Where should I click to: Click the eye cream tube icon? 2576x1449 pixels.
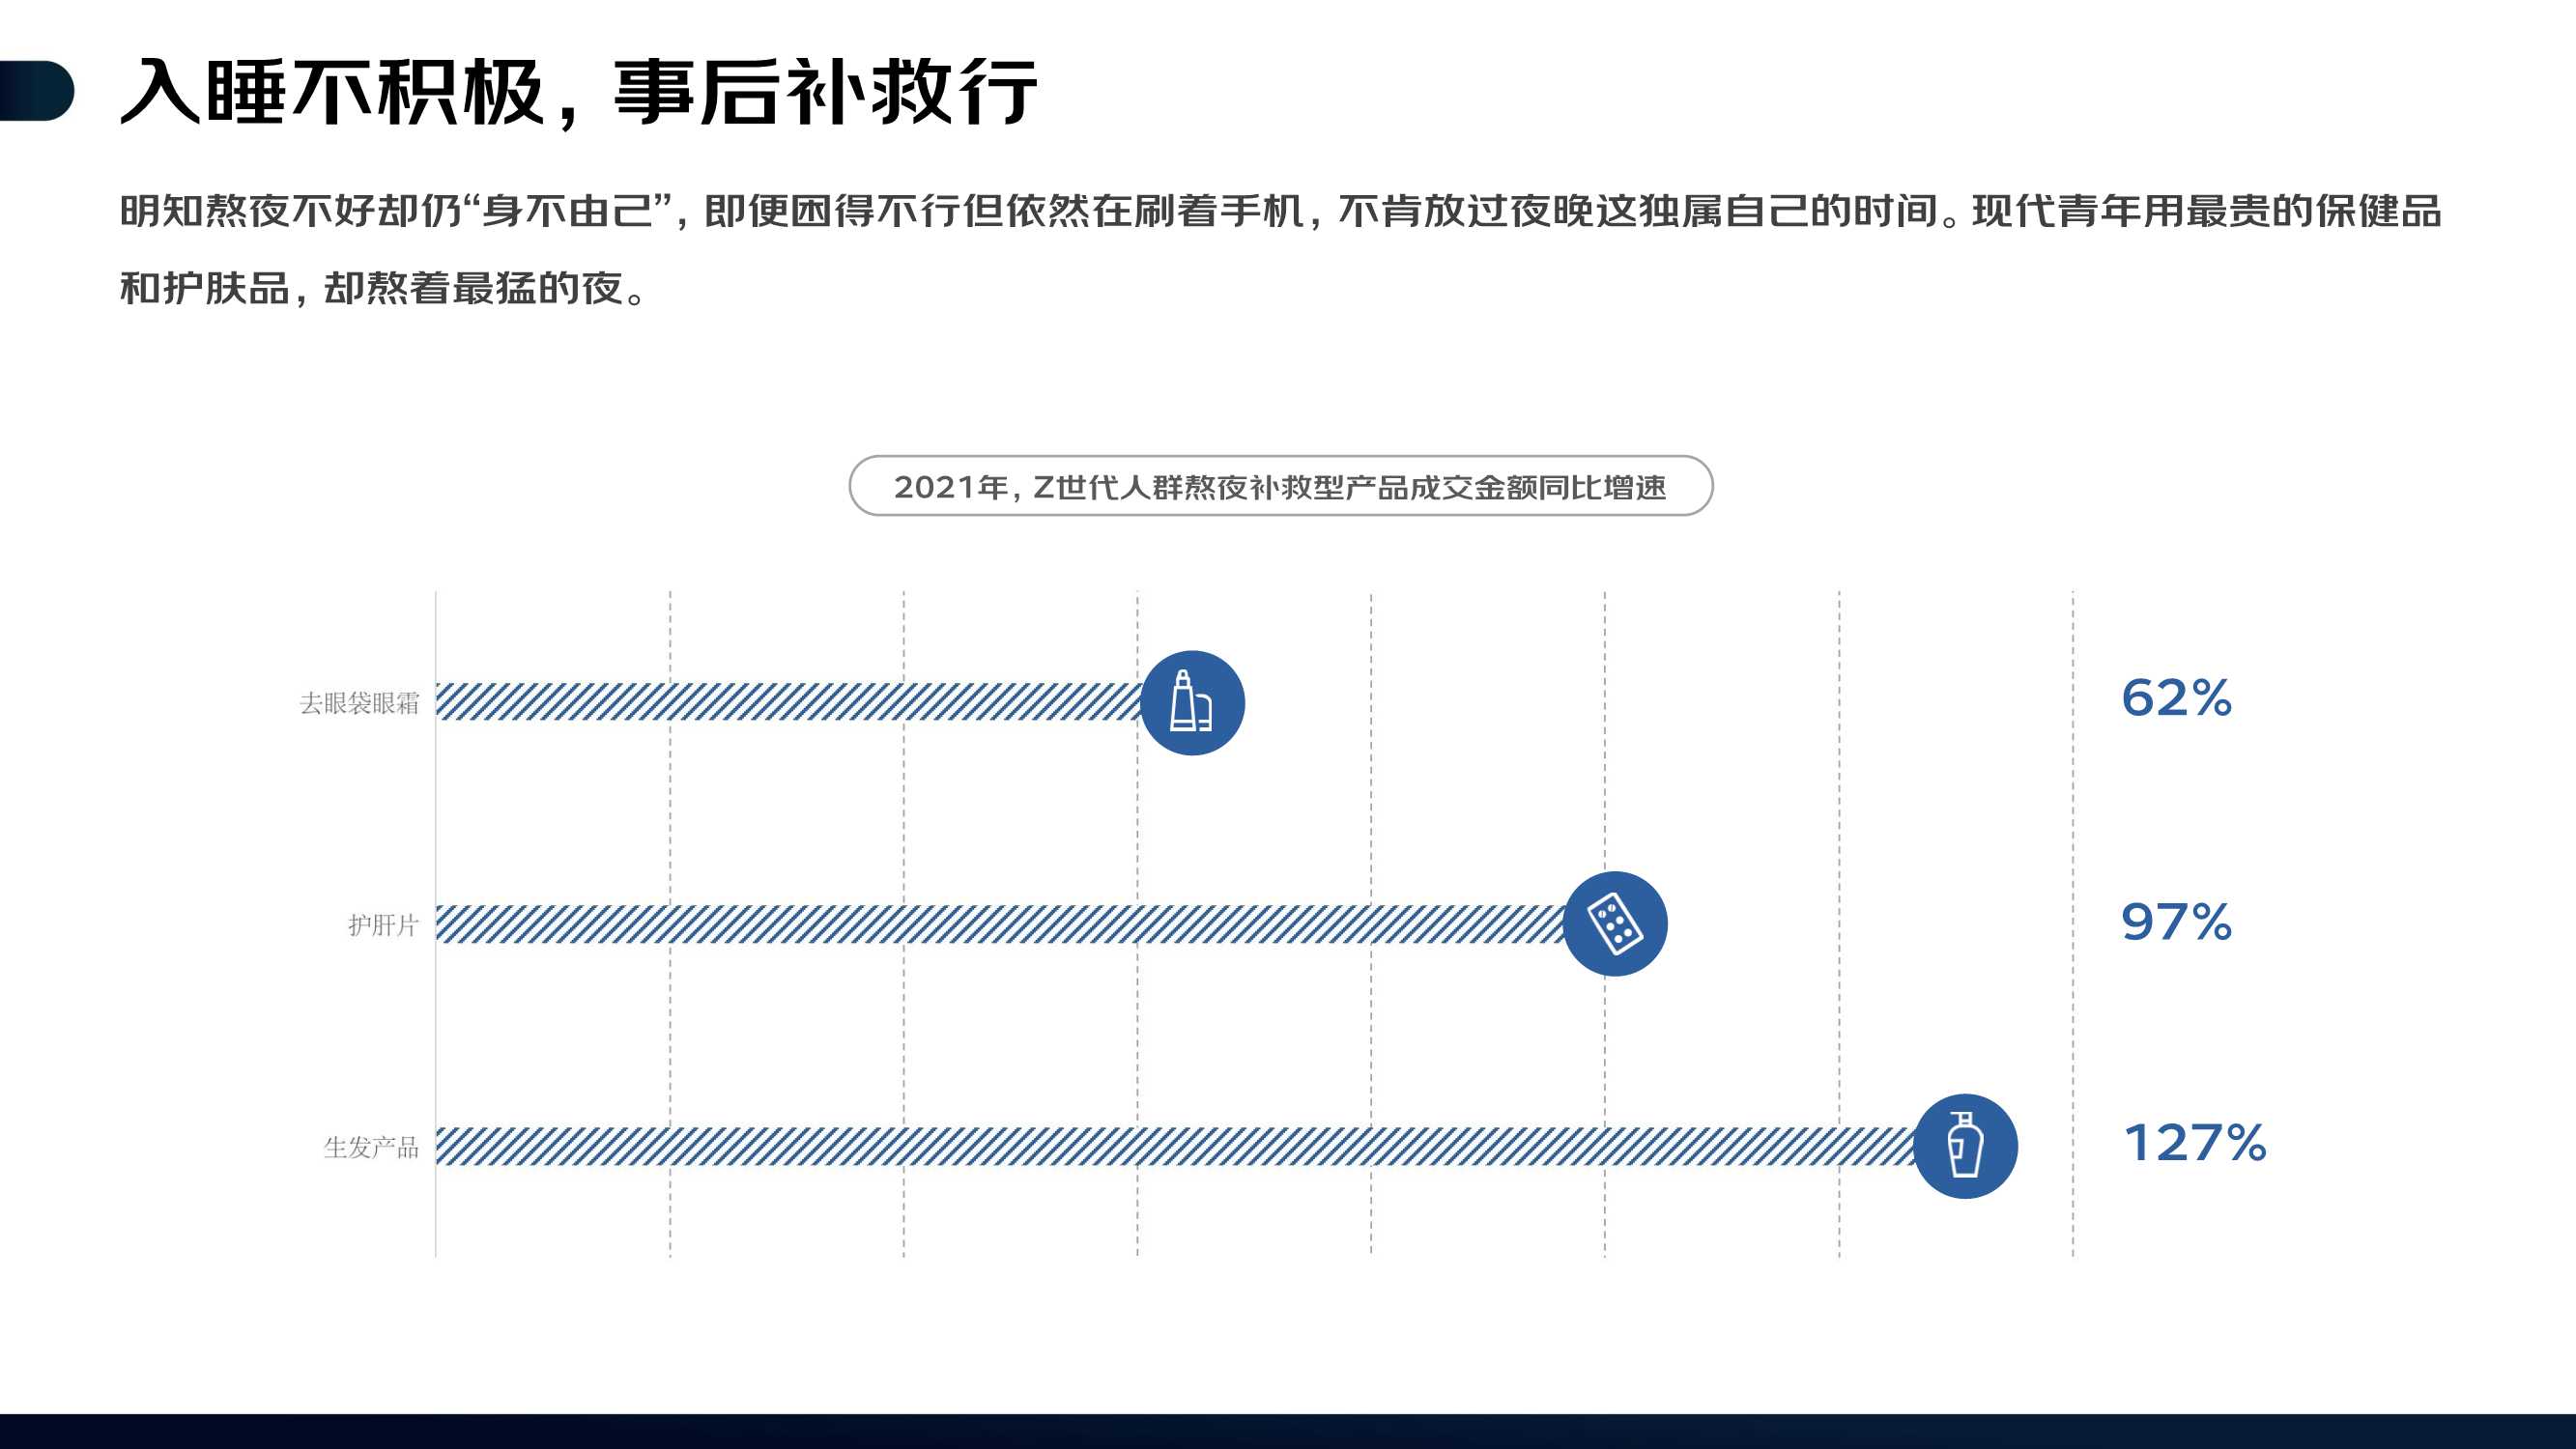tap(1192, 703)
